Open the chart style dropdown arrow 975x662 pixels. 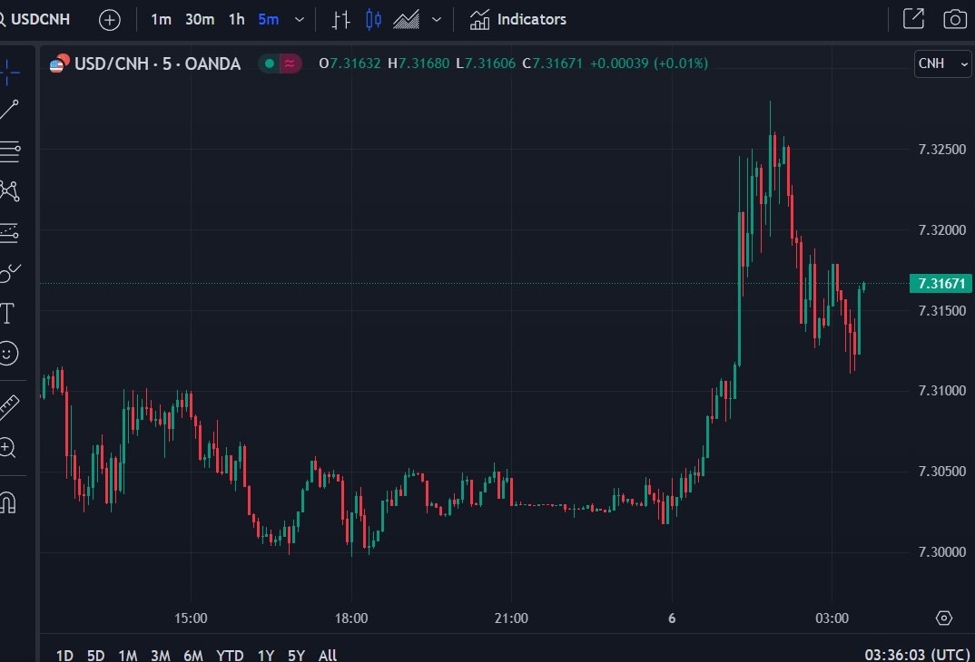(435, 19)
